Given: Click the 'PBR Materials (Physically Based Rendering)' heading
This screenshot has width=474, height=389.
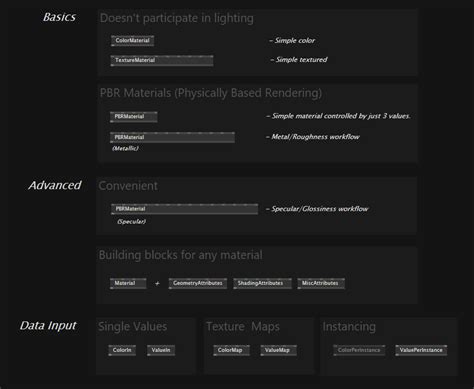Looking at the screenshot, I should pos(211,93).
